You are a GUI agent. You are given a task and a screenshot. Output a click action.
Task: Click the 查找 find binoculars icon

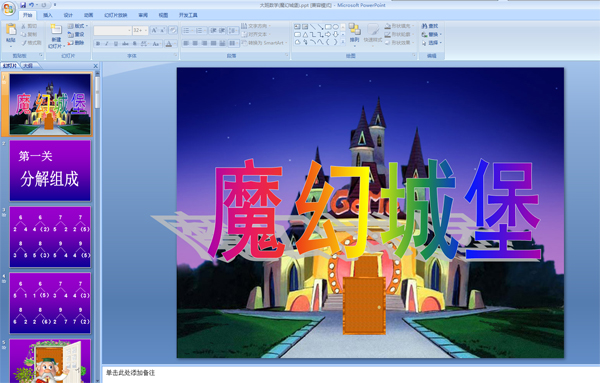click(x=424, y=26)
